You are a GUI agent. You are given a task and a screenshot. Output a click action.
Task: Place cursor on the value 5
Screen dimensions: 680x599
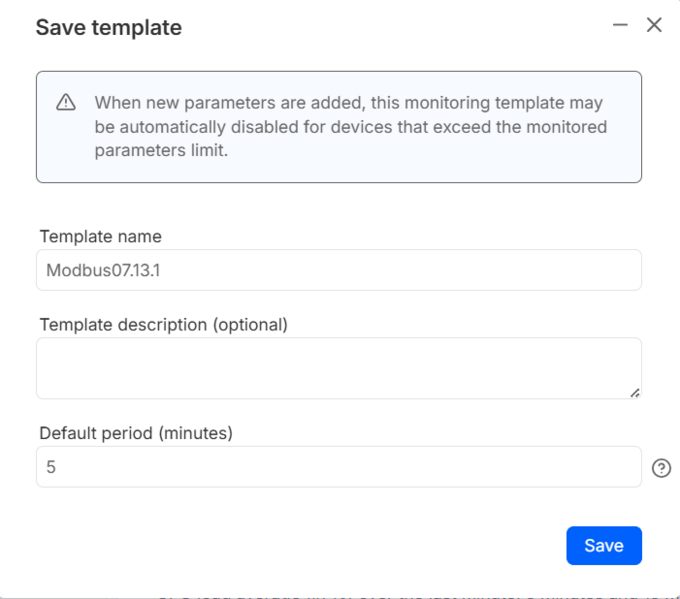(51, 467)
